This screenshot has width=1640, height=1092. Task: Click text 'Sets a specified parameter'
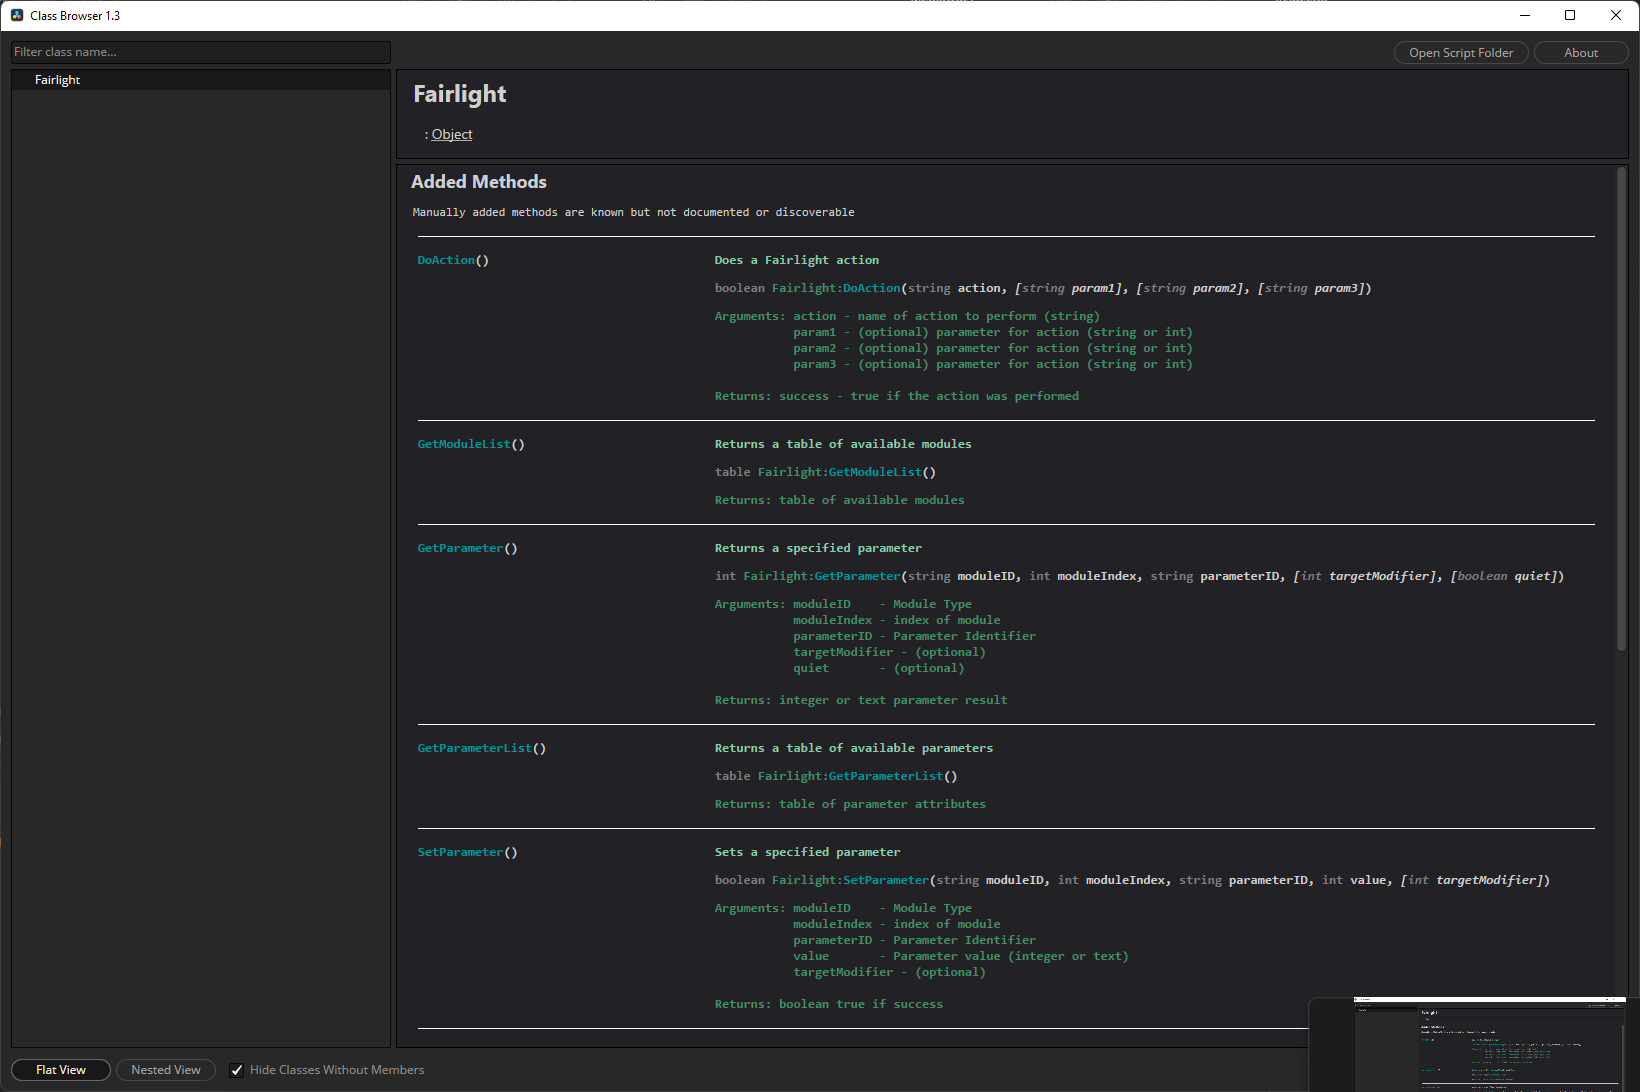[807, 852]
